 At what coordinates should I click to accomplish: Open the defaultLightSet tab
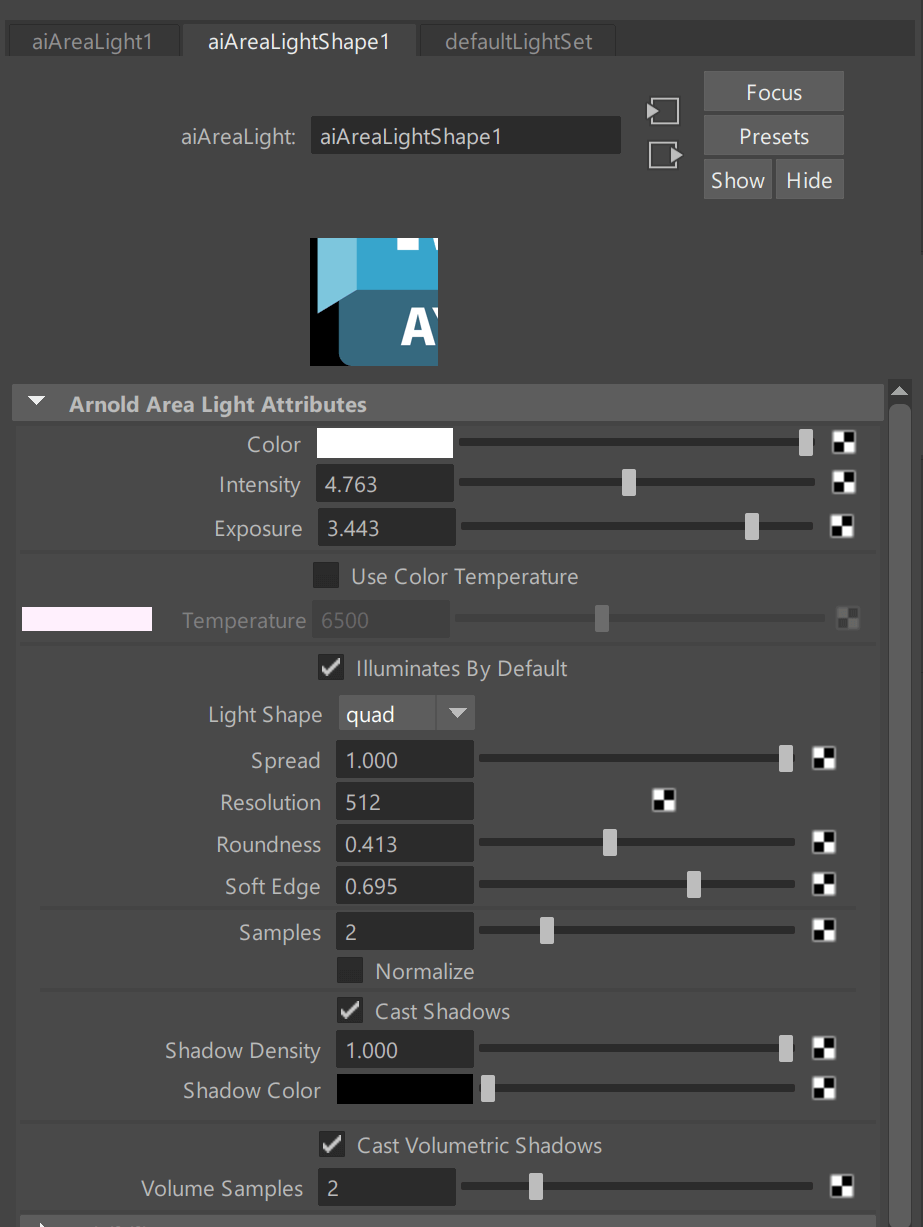point(518,42)
